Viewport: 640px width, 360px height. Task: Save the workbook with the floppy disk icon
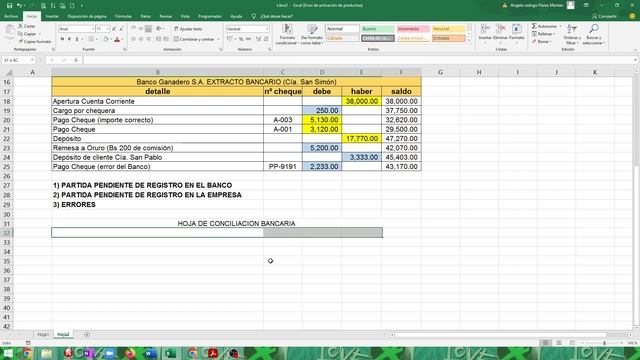click(x=9, y=6)
